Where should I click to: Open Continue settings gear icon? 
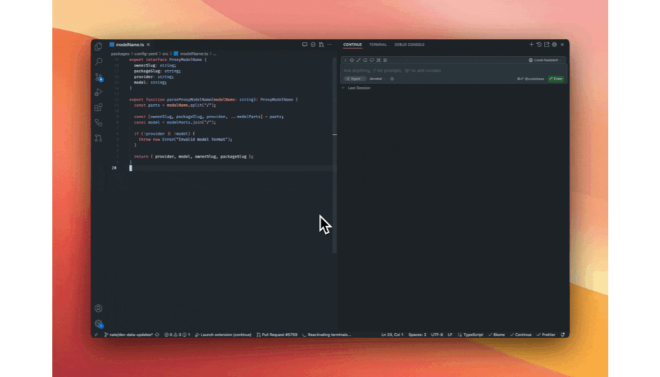pyautogui.click(x=554, y=45)
